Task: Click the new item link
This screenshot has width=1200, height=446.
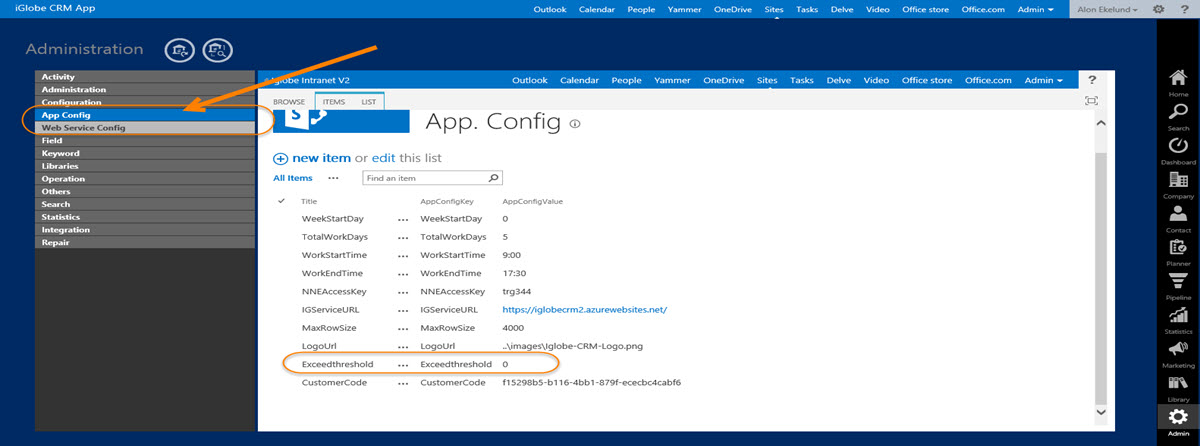Action: coord(321,158)
